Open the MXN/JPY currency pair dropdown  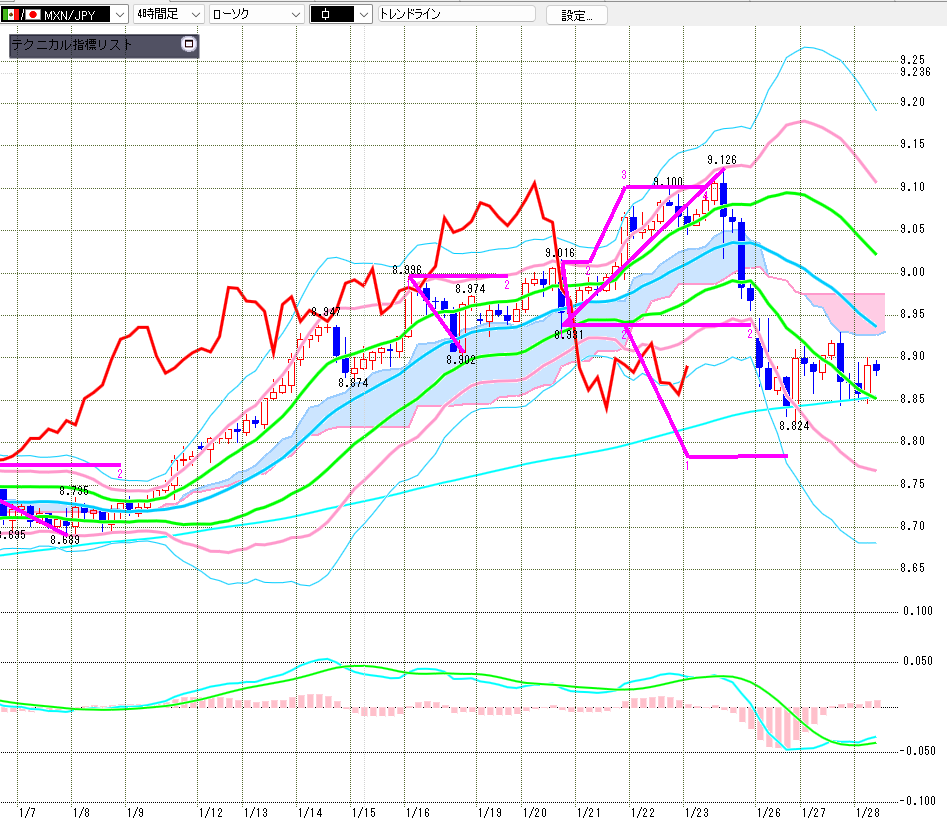point(119,14)
